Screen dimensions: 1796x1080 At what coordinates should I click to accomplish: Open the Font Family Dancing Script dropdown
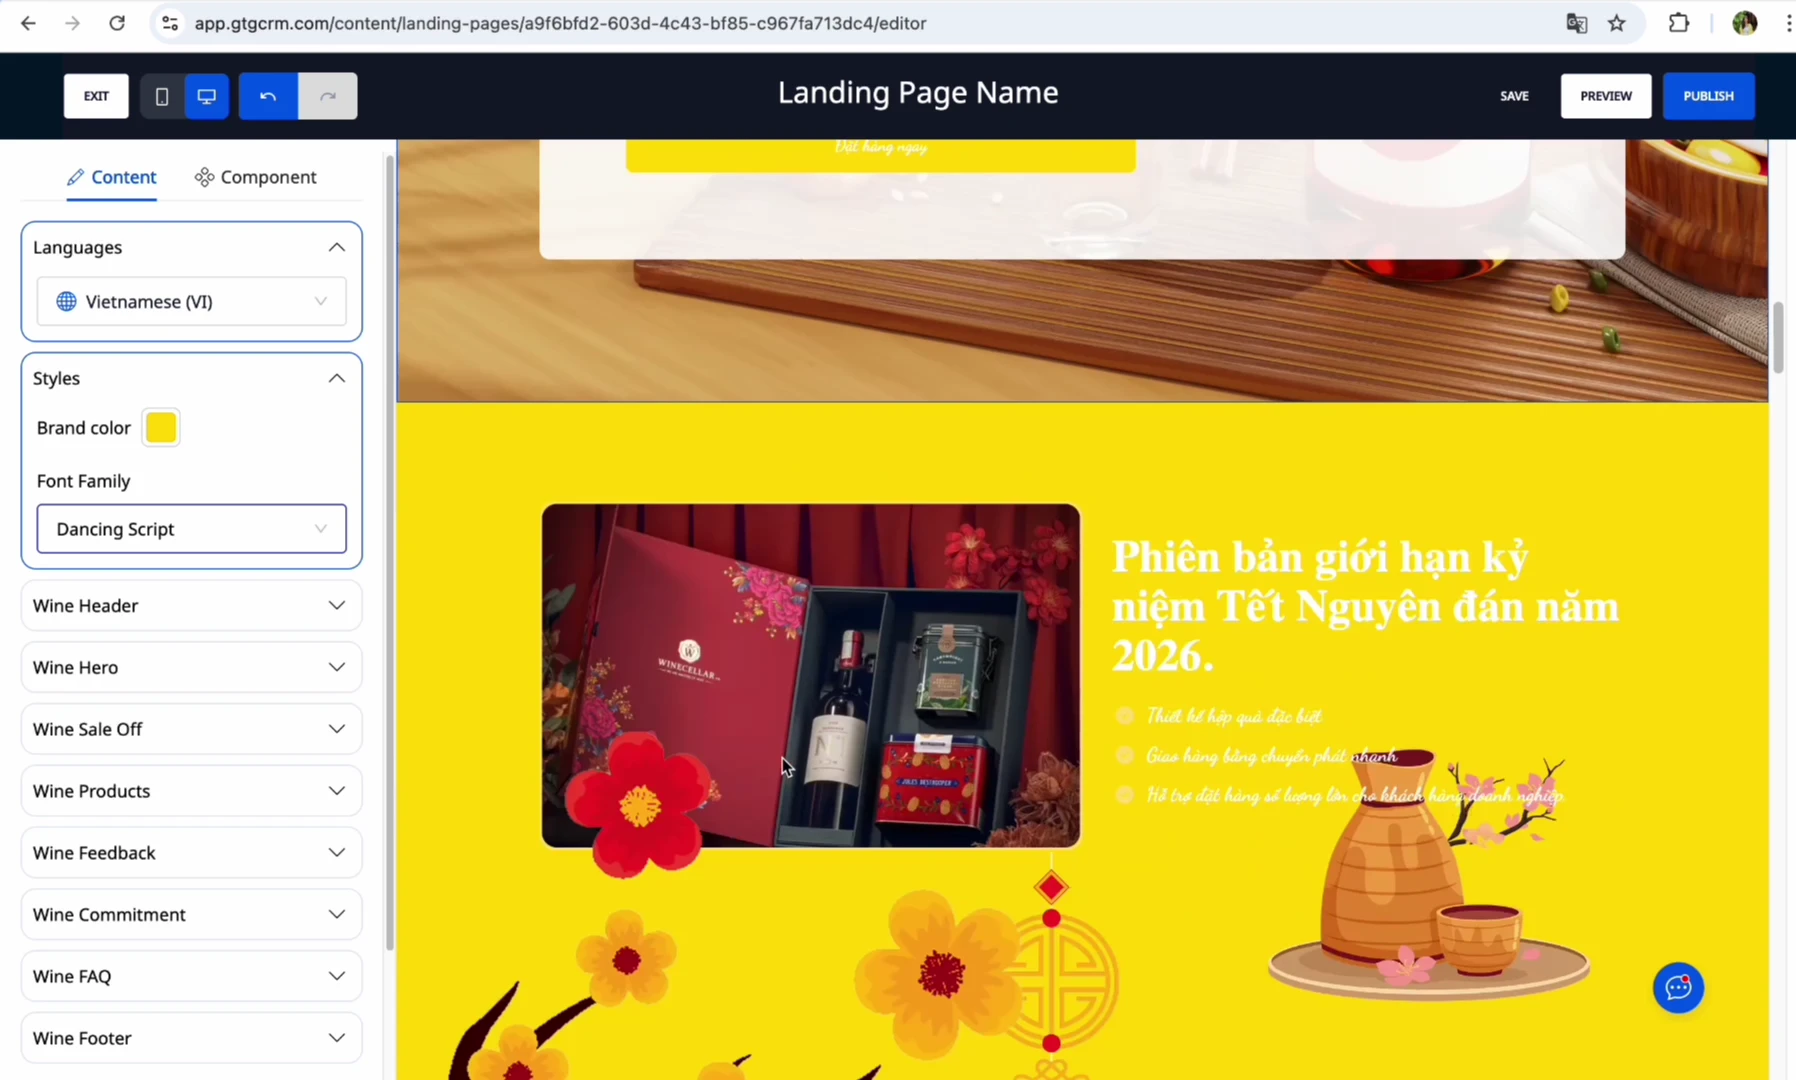[x=192, y=529]
